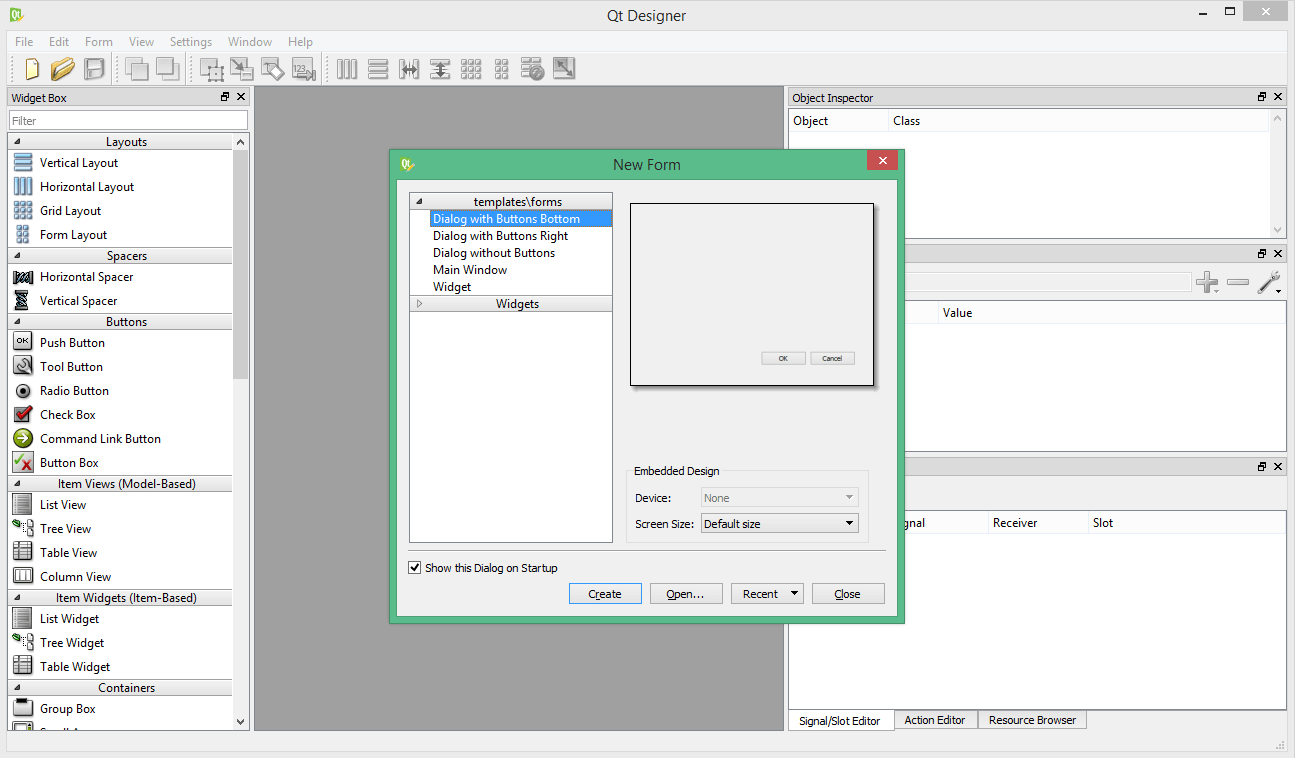Switch to Edit Signals/Slots mode

tap(241, 69)
